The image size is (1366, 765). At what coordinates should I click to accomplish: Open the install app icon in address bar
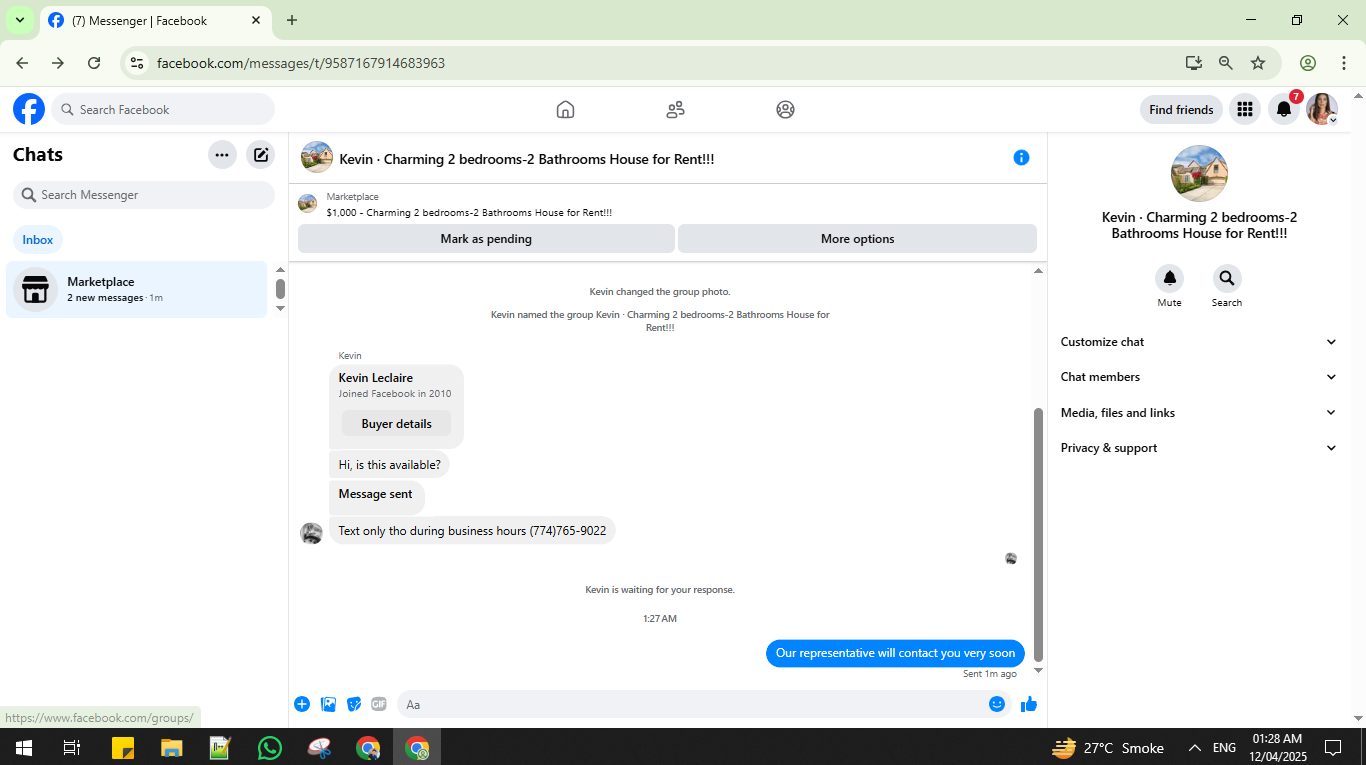1194,63
